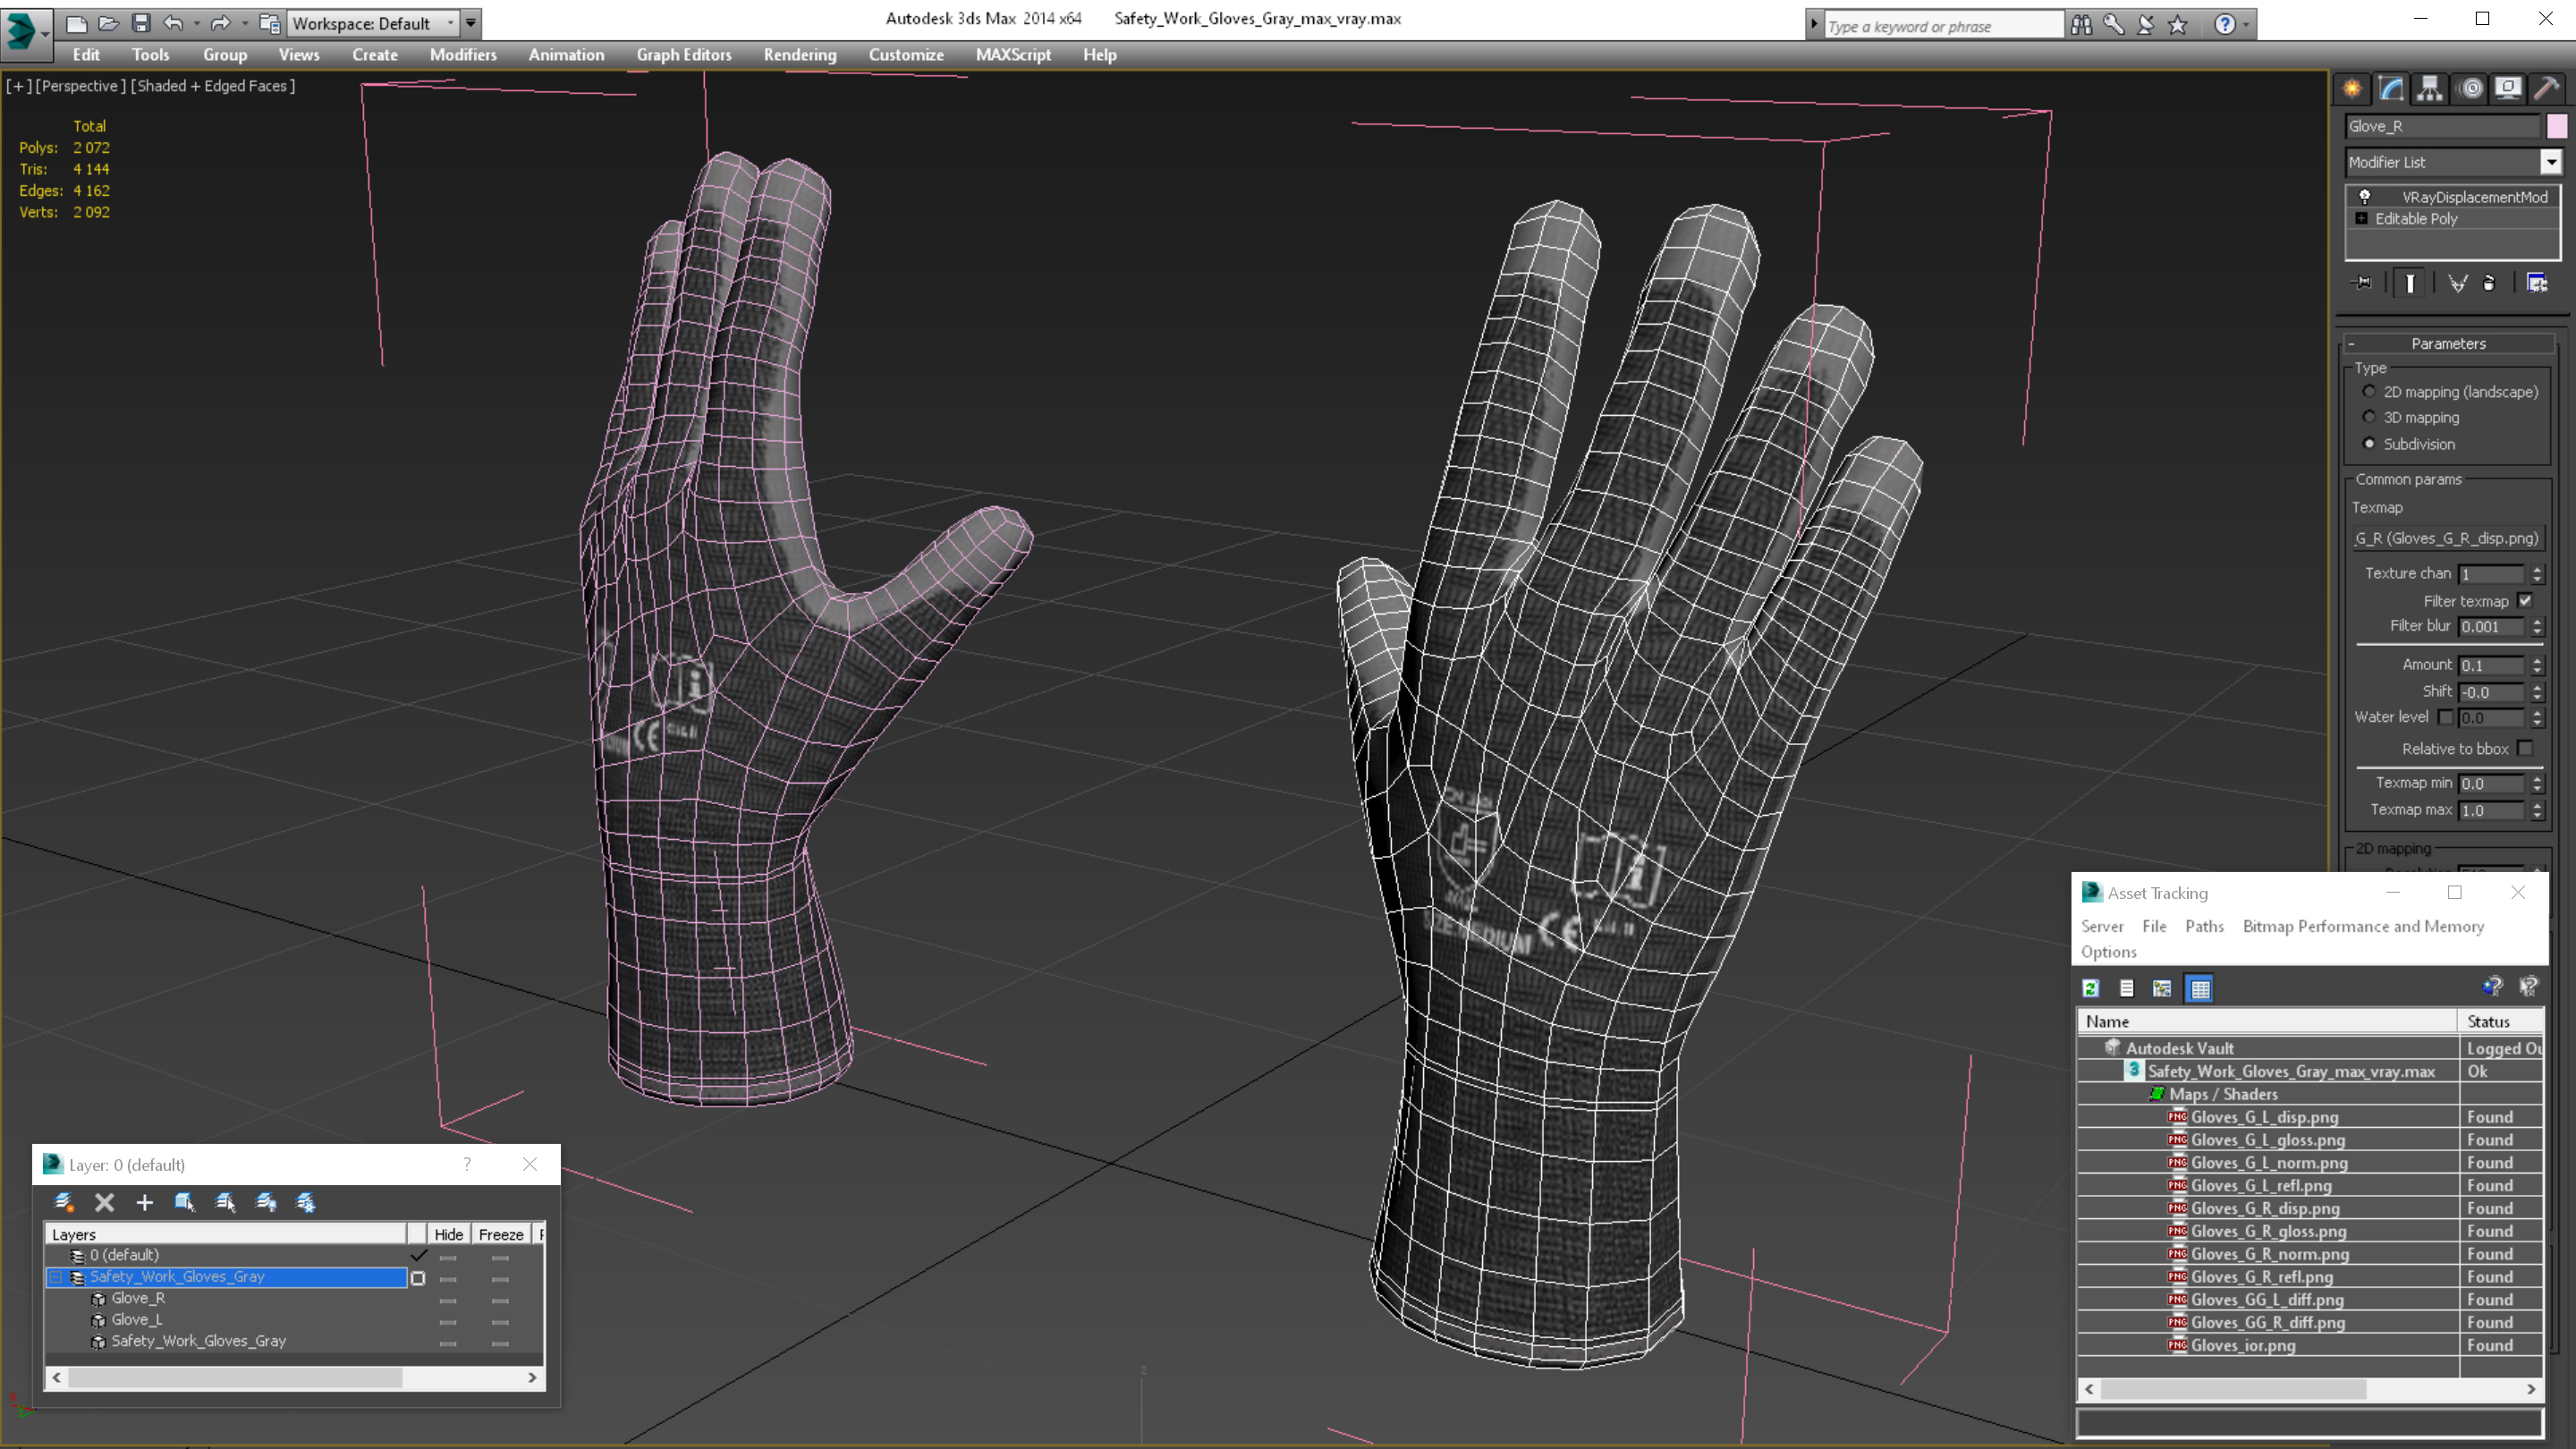The width and height of the screenshot is (2576, 1449).
Task: Click the Save File toolbar icon
Action: click(141, 23)
